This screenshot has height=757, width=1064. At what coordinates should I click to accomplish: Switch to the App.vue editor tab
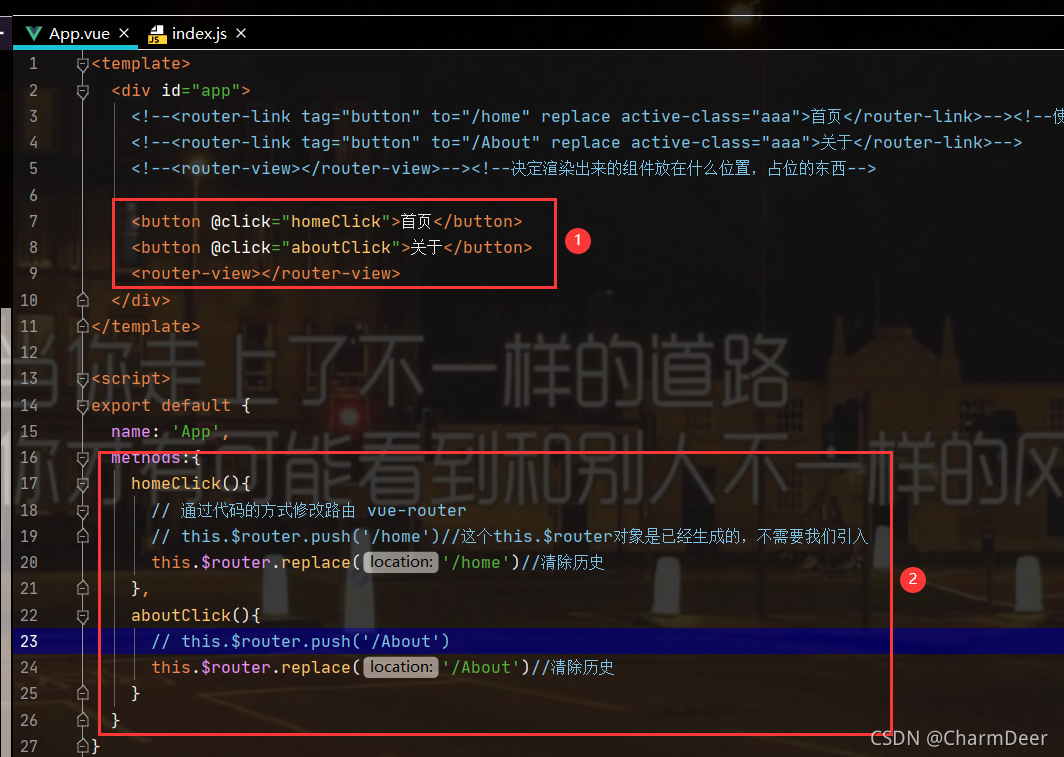(x=75, y=33)
